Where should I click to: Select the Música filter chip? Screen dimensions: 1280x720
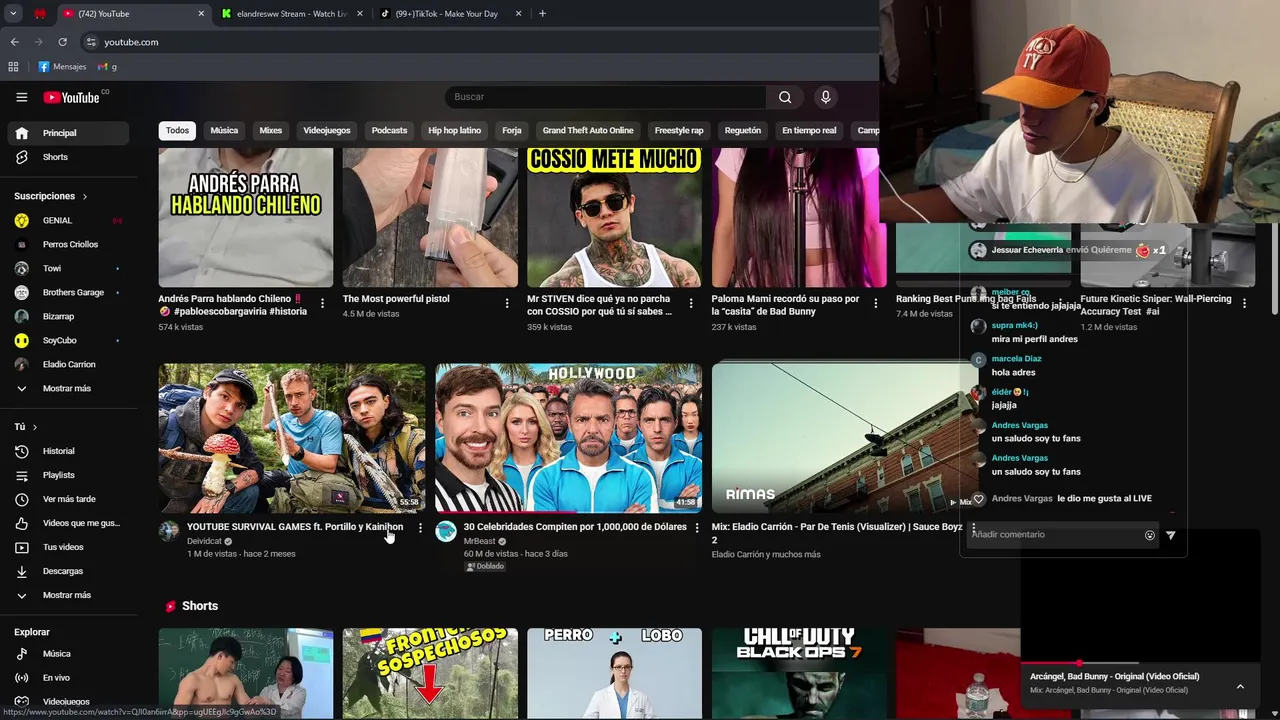[224, 131]
